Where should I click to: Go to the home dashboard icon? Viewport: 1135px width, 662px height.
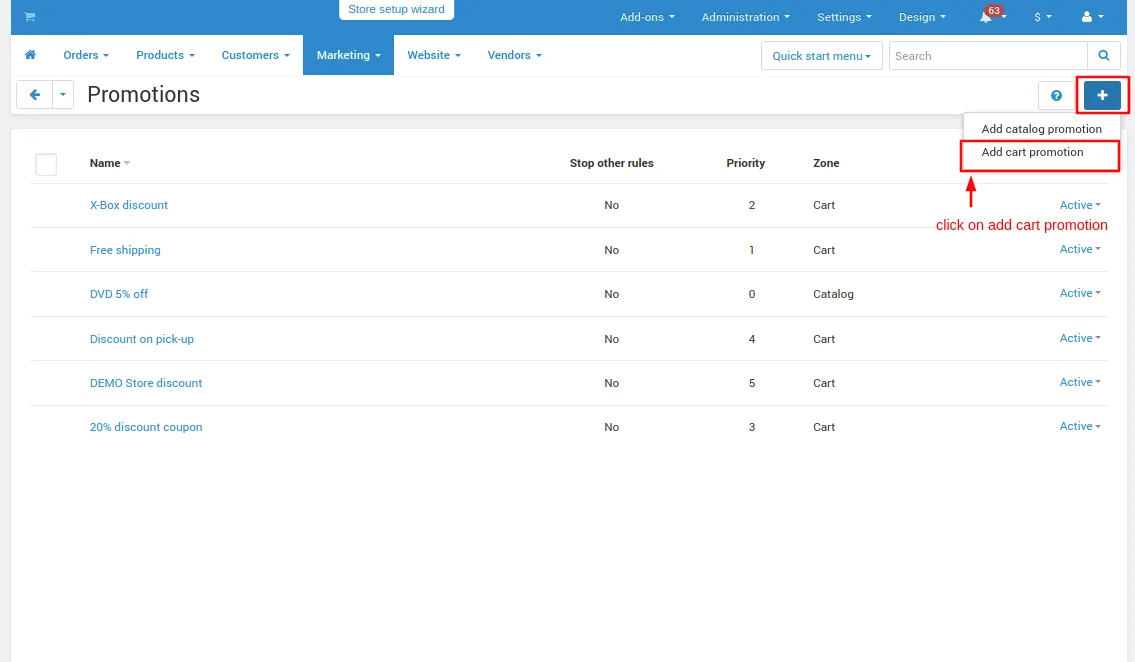coord(30,55)
